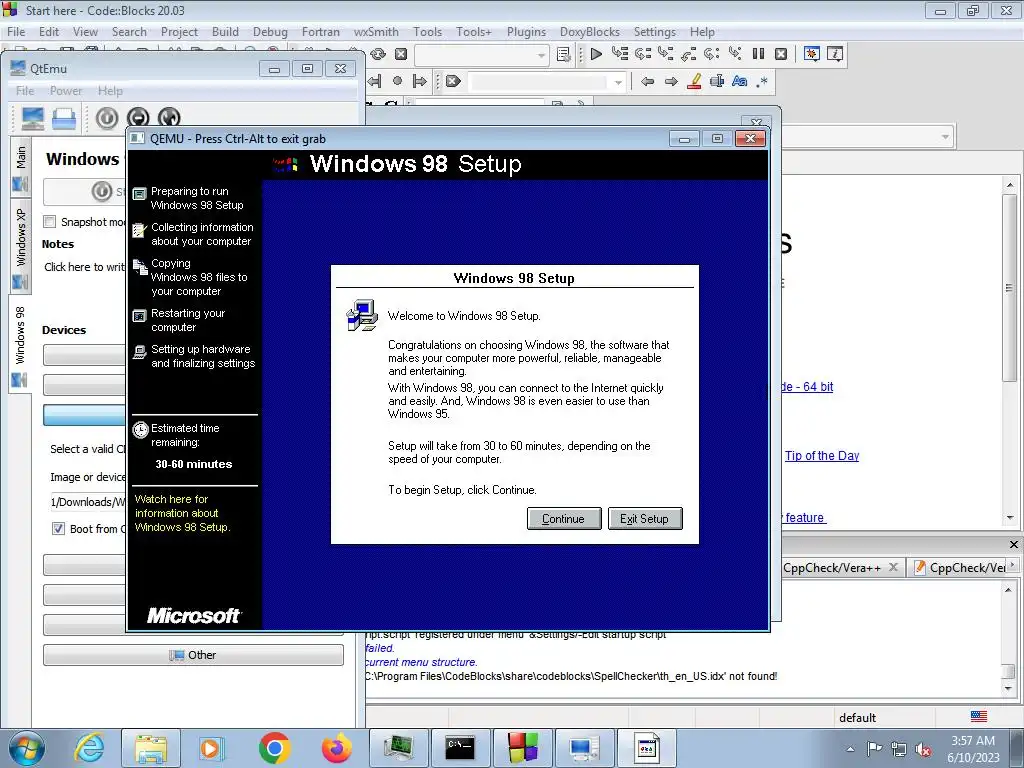
Task: Toggle the Boot from CD checkbox in QtEmu
Action: pyautogui.click(x=58, y=528)
